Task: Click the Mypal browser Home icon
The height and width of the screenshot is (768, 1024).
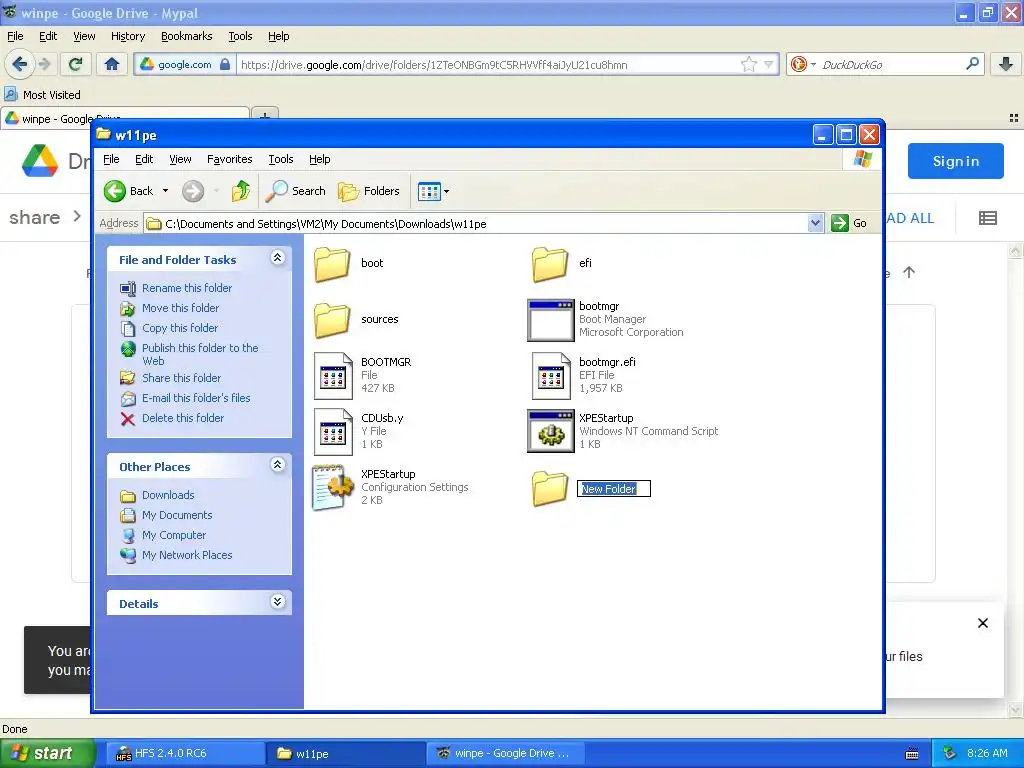Action: 112,64
